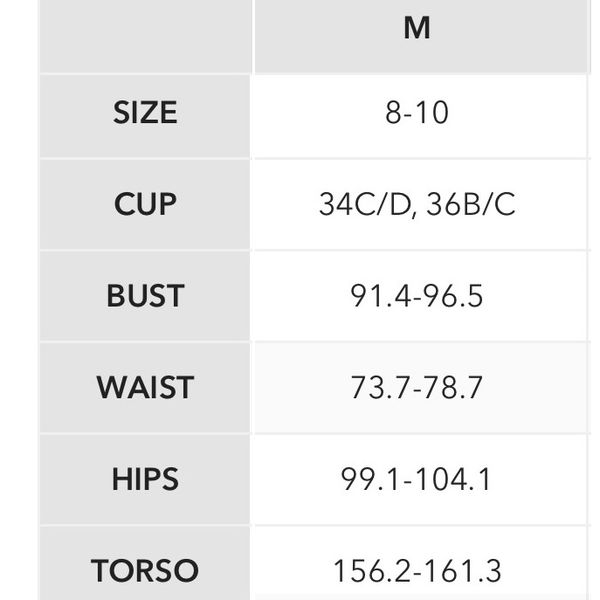600x600 pixels.
Task: Click the 36B/C cup size text
Action: [470, 205]
